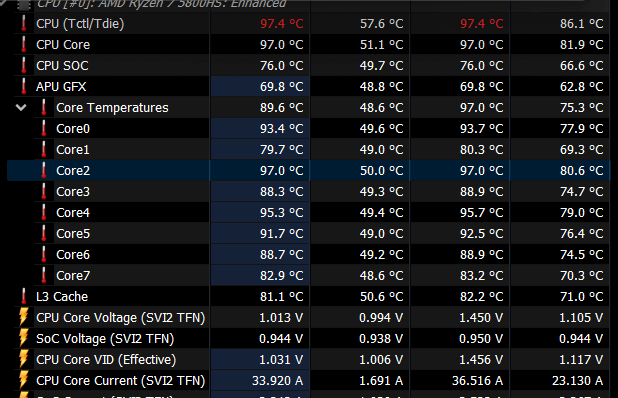
Task: Select the Core7 sensor row label
Action: [x=73, y=275]
